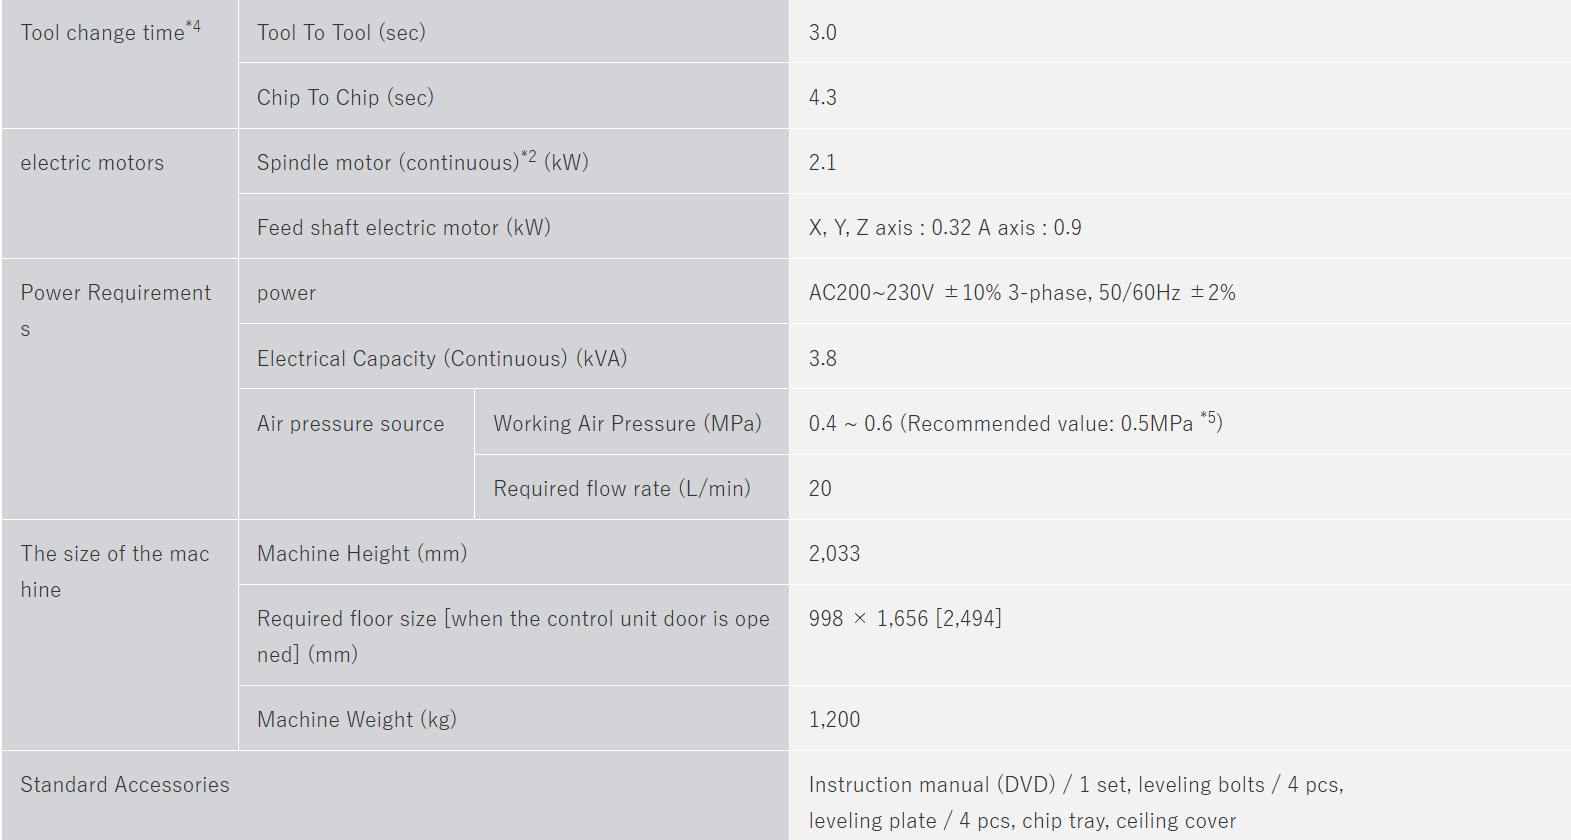The image size is (1571, 840).
Task: Click the Electrical Capacity (Continuous) label
Action: 441,359
